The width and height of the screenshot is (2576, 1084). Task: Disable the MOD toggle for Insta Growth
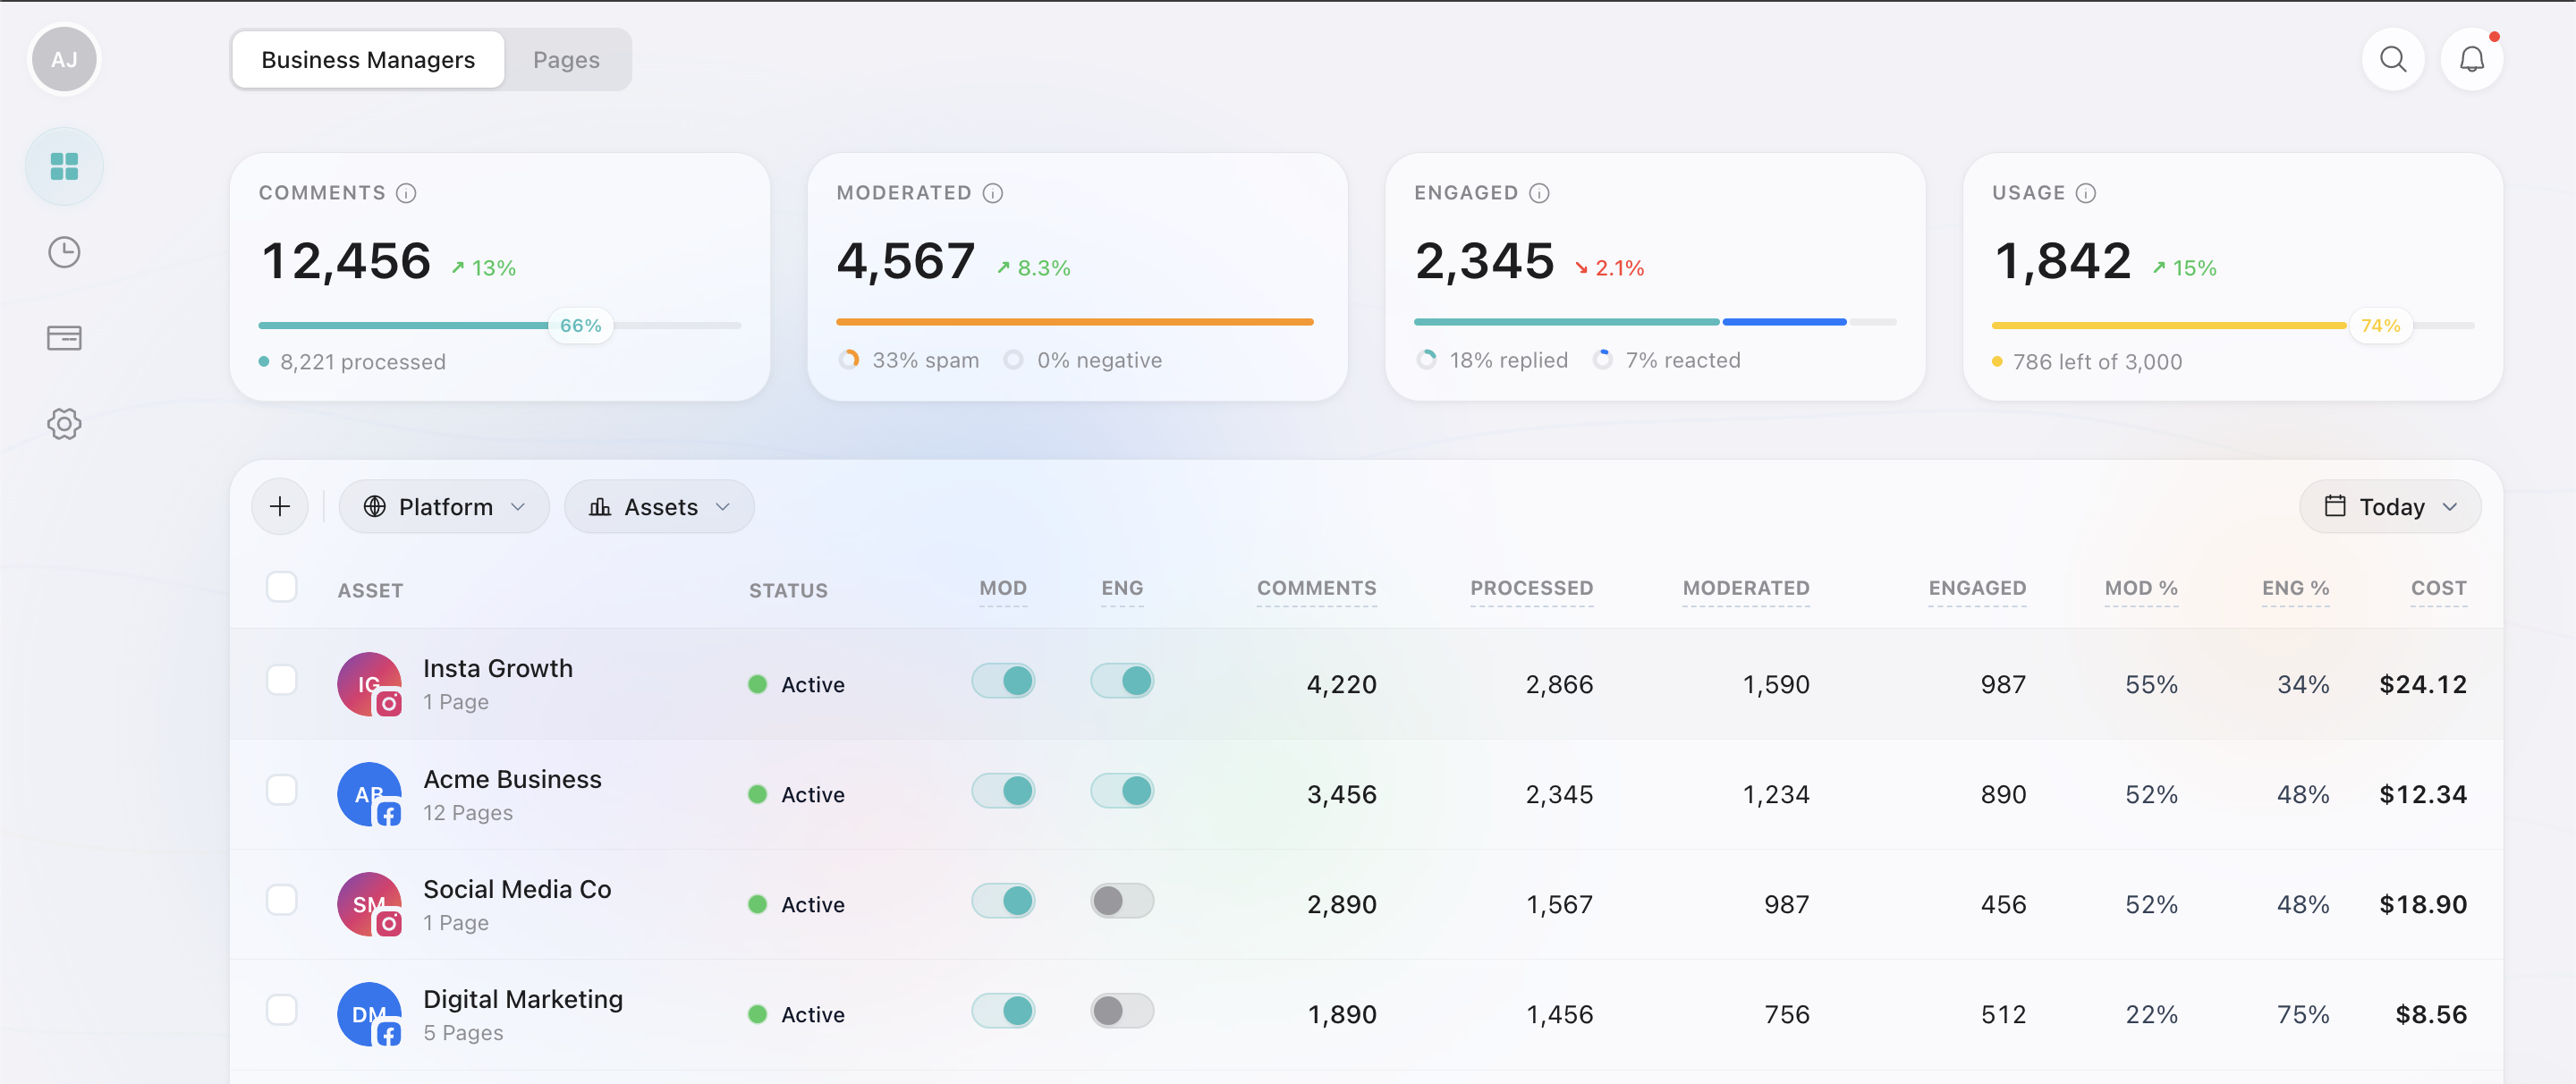pos(1003,681)
